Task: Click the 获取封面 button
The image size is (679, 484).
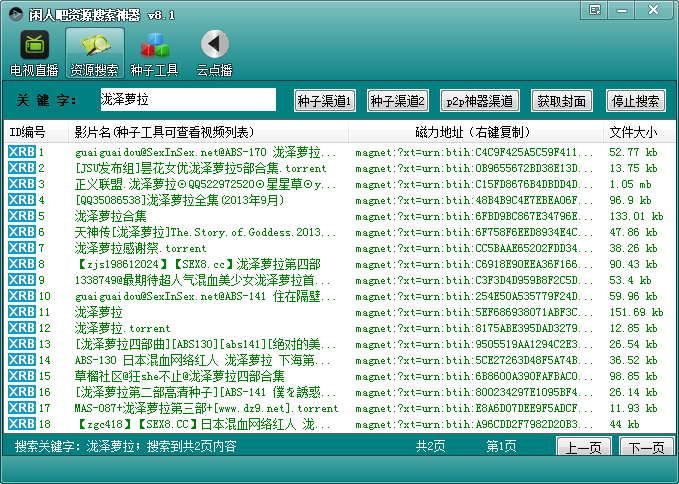Action: coord(562,101)
